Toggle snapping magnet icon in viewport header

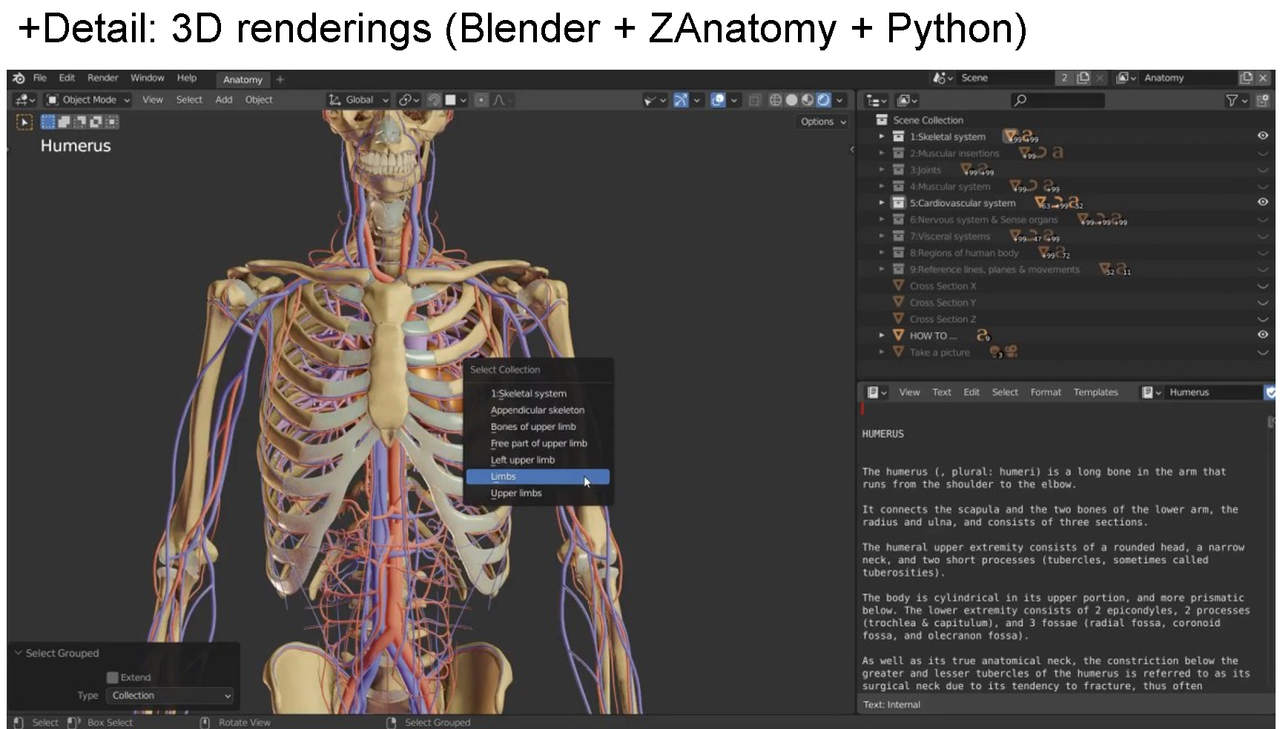[x=436, y=100]
